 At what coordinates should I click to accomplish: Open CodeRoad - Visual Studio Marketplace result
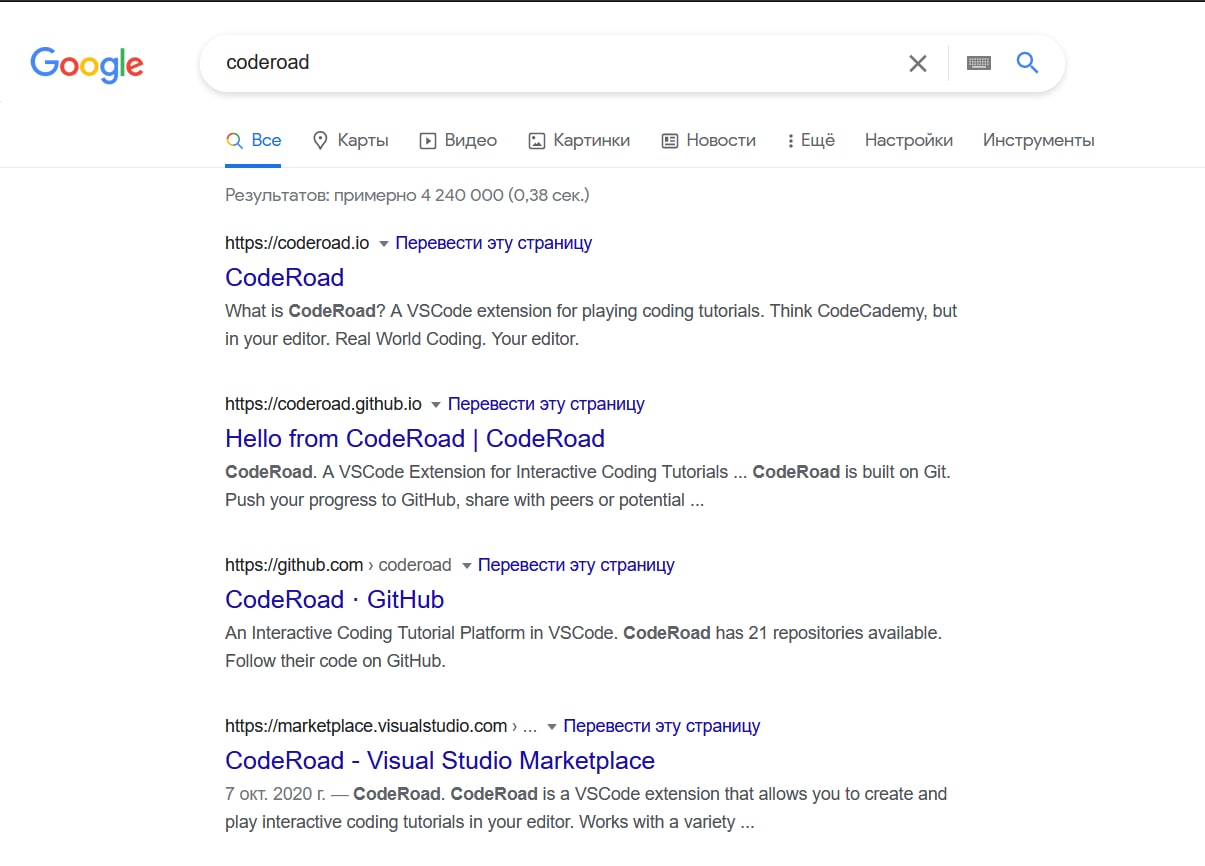[440, 761]
